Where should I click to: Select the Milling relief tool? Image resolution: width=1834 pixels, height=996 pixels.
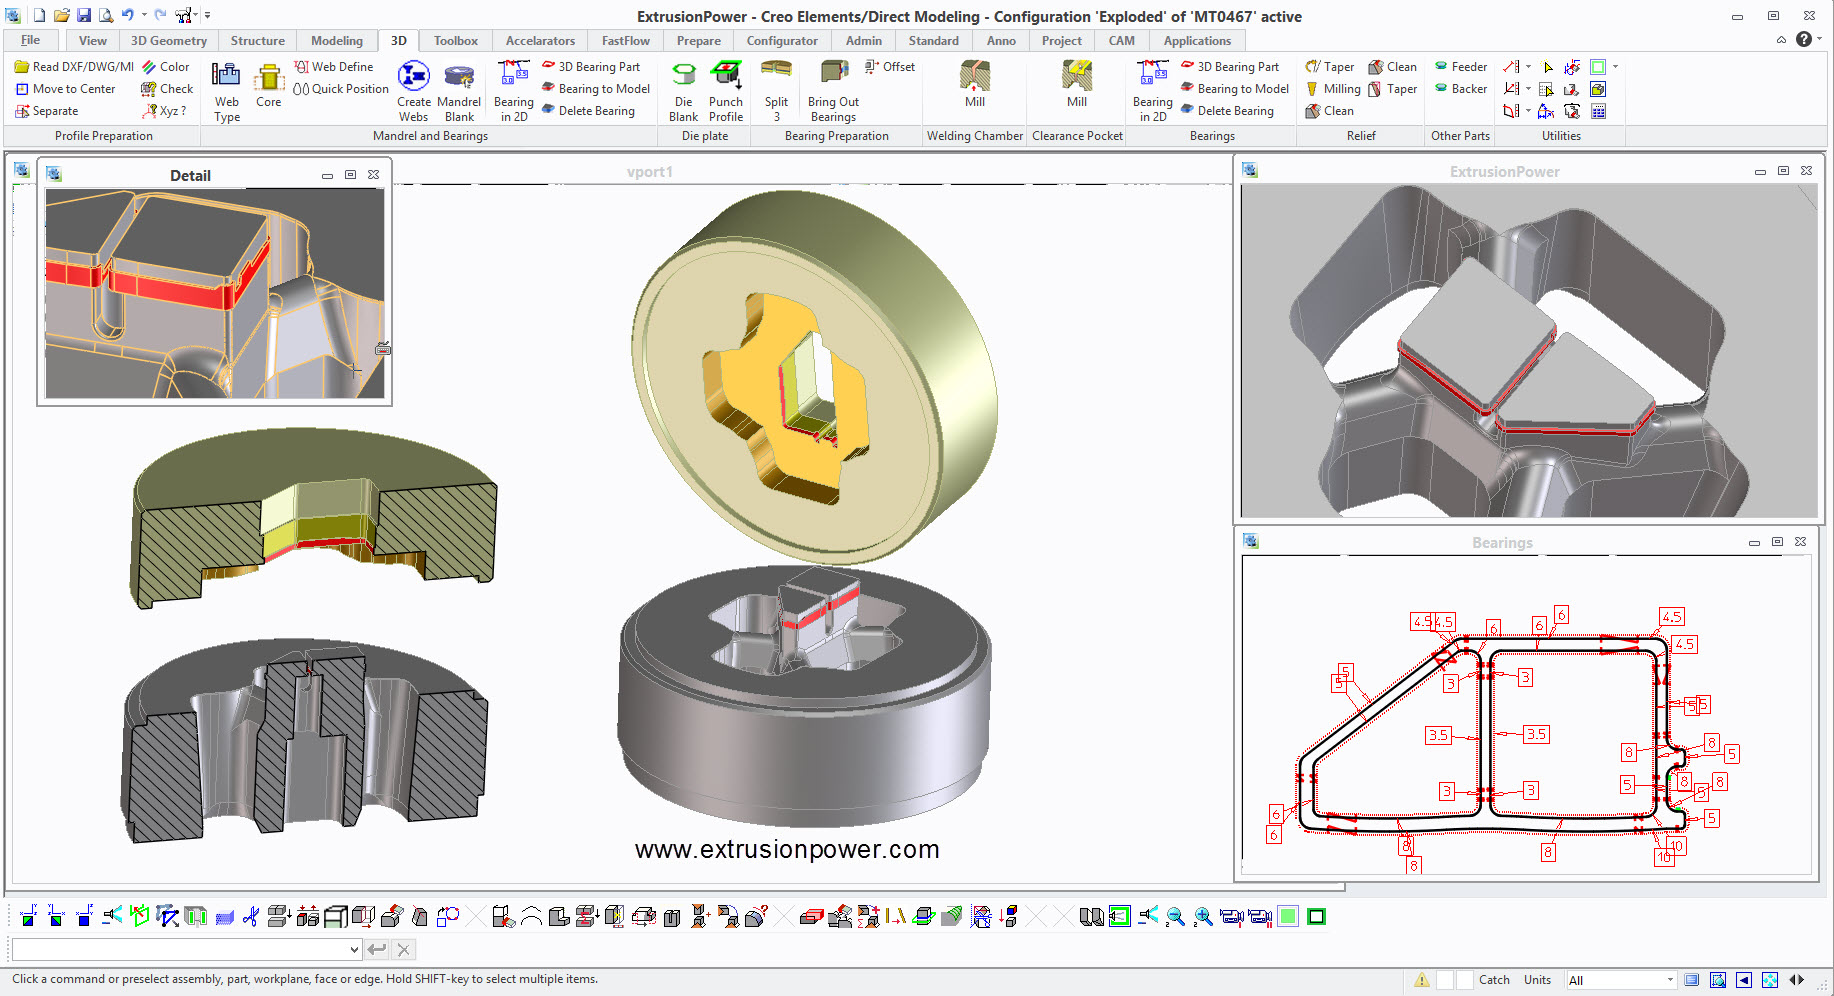click(1333, 89)
